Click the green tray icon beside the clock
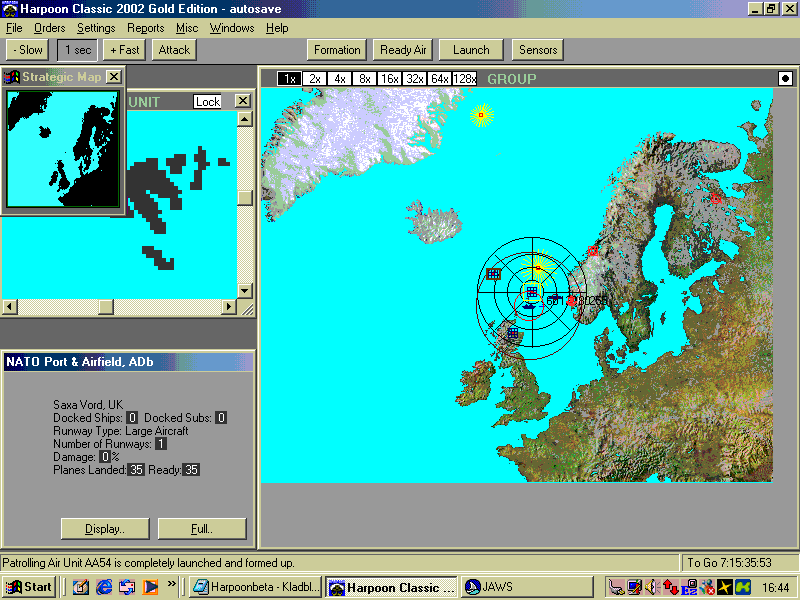 [x=743, y=587]
